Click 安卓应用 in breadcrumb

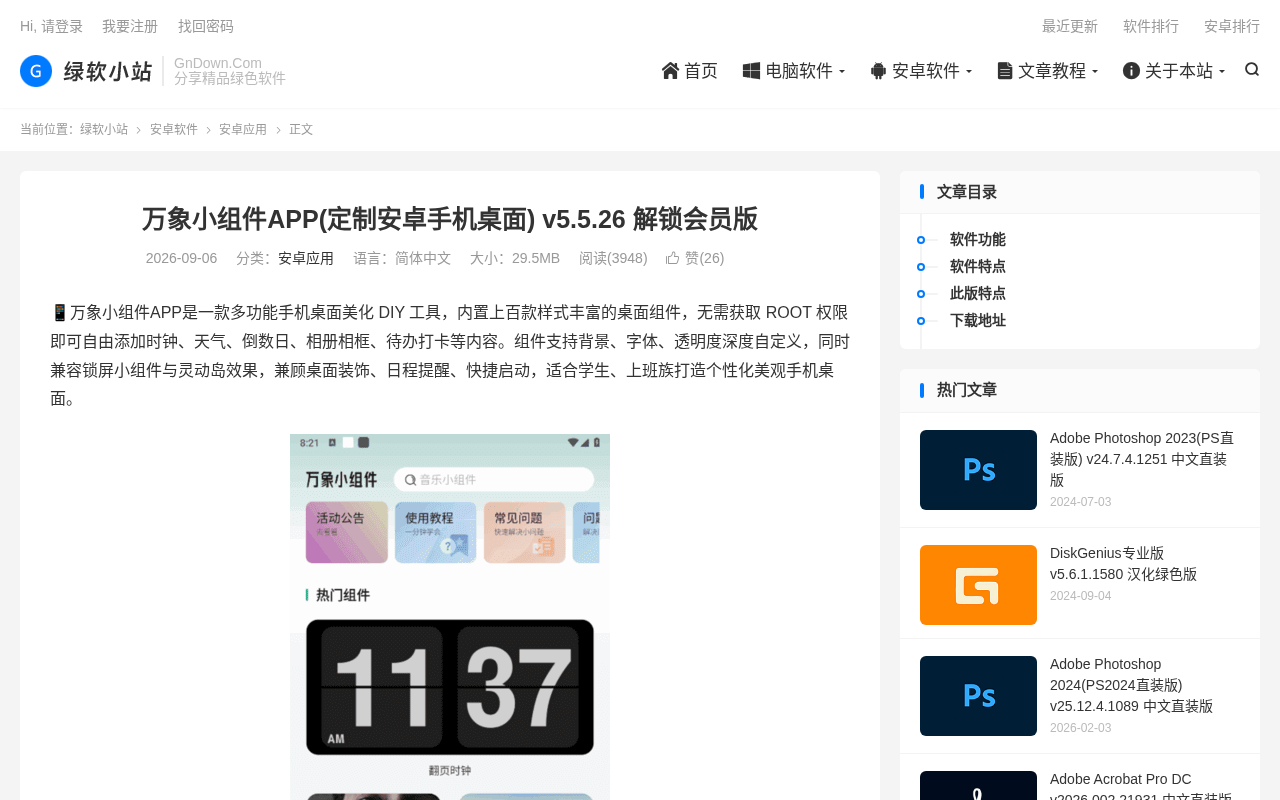pos(243,129)
